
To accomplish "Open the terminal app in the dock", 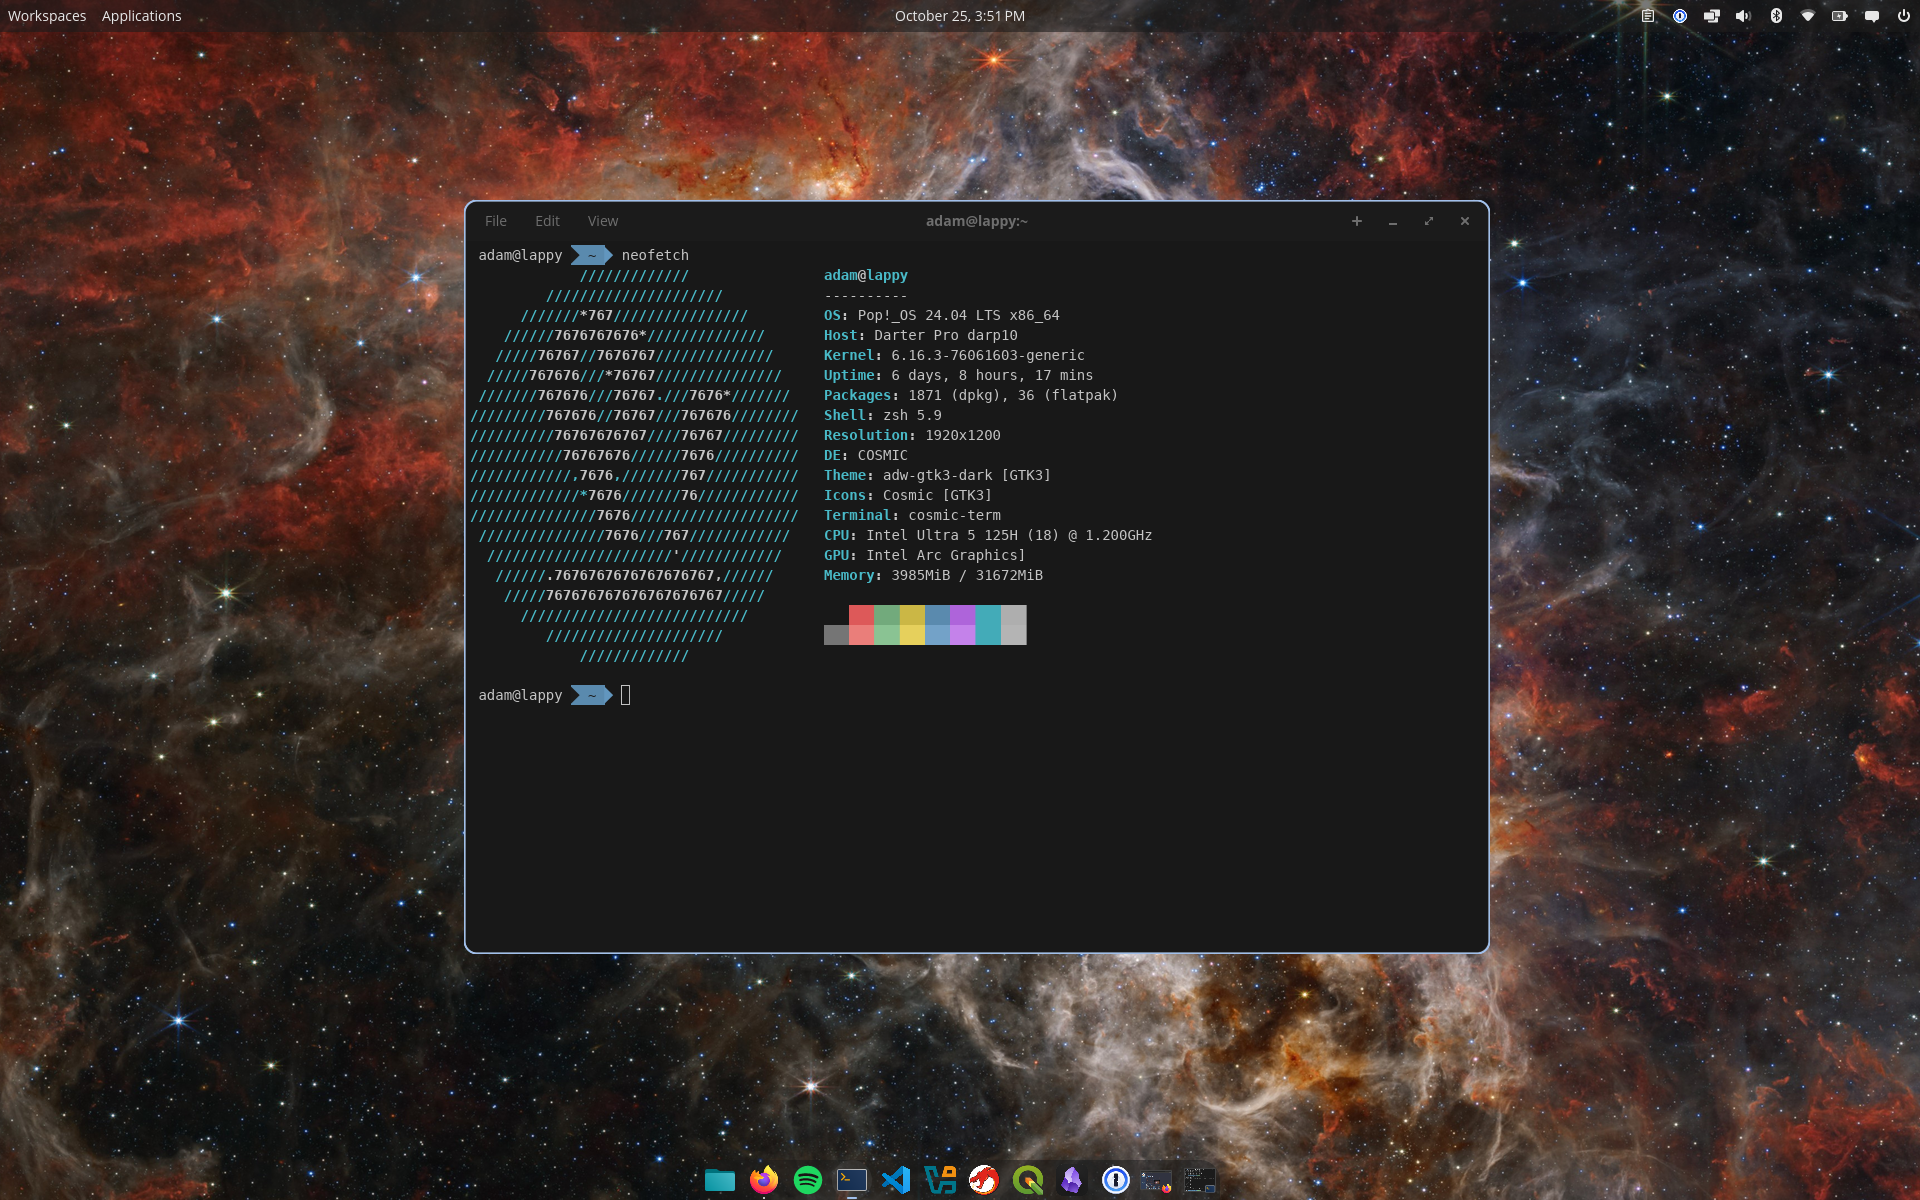I will pos(851,1180).
